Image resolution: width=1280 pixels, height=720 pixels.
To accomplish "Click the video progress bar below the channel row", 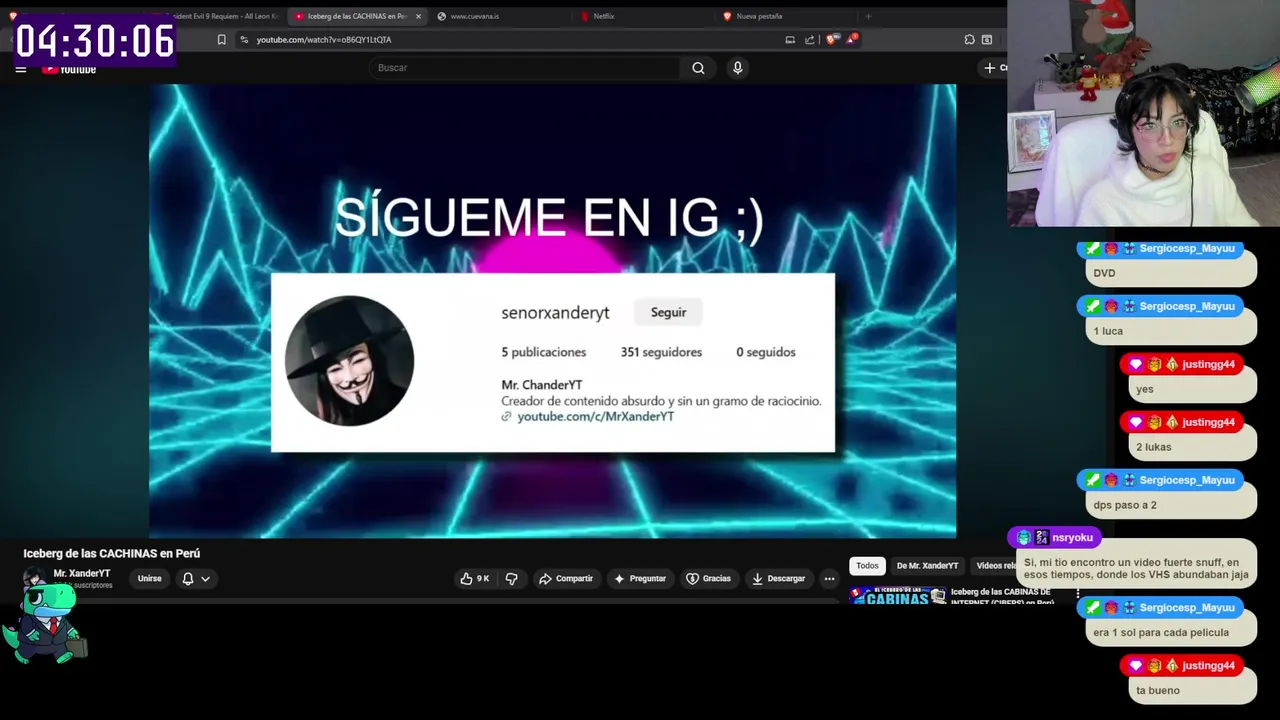I will pos(430,602).
